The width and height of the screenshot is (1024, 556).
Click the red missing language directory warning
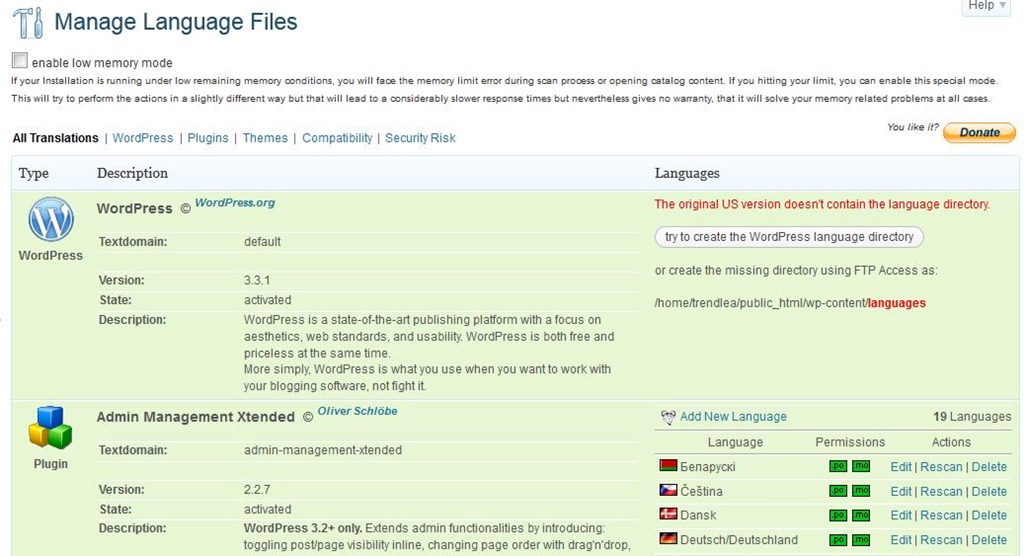pyautogui.click(x=822, y=204)
